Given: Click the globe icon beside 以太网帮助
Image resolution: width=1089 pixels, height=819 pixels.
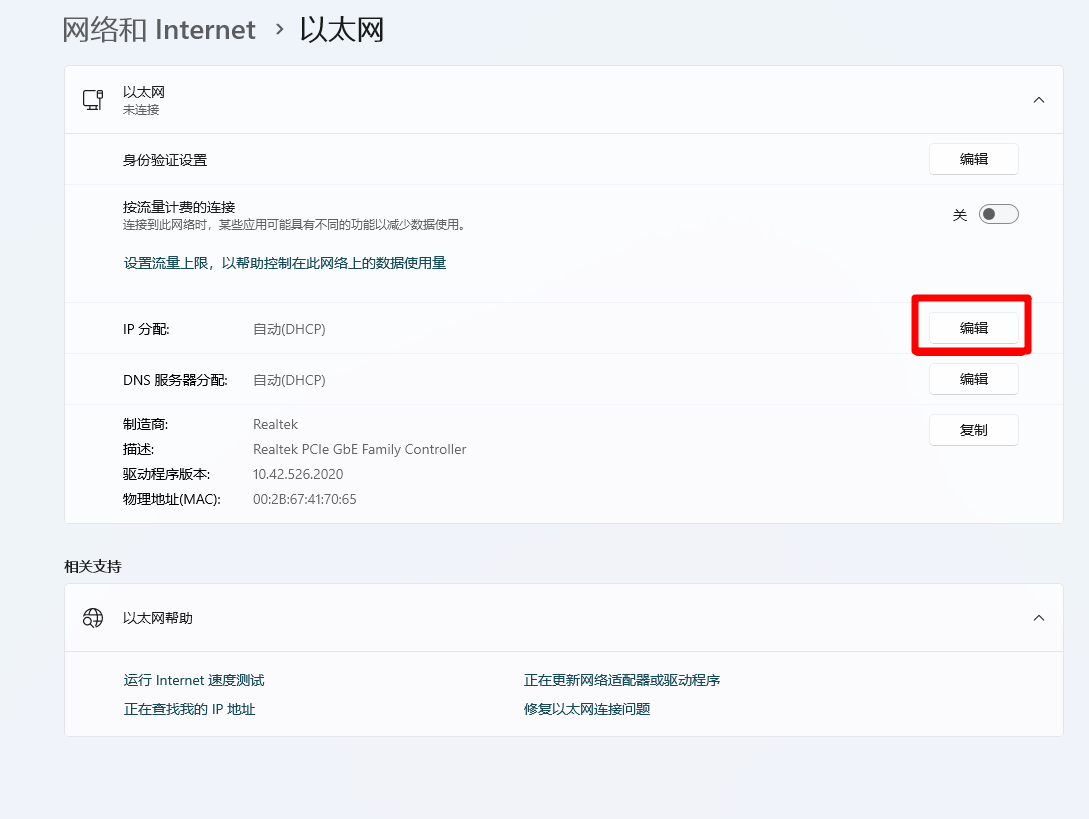Looking at the screenshot, I should tap(93, 618).
